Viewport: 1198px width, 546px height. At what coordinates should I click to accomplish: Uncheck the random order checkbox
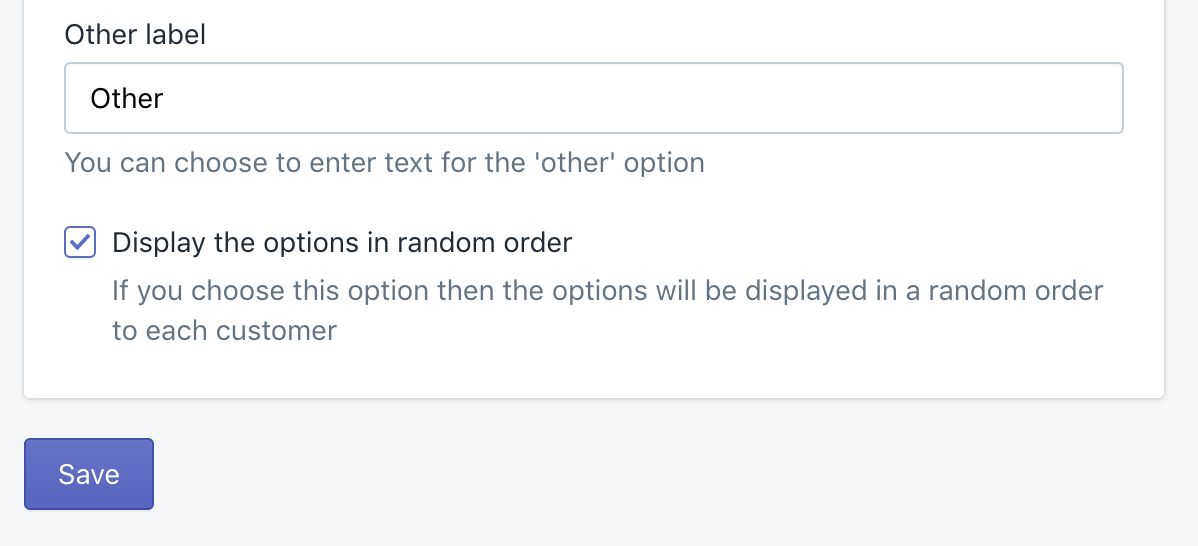80,242
